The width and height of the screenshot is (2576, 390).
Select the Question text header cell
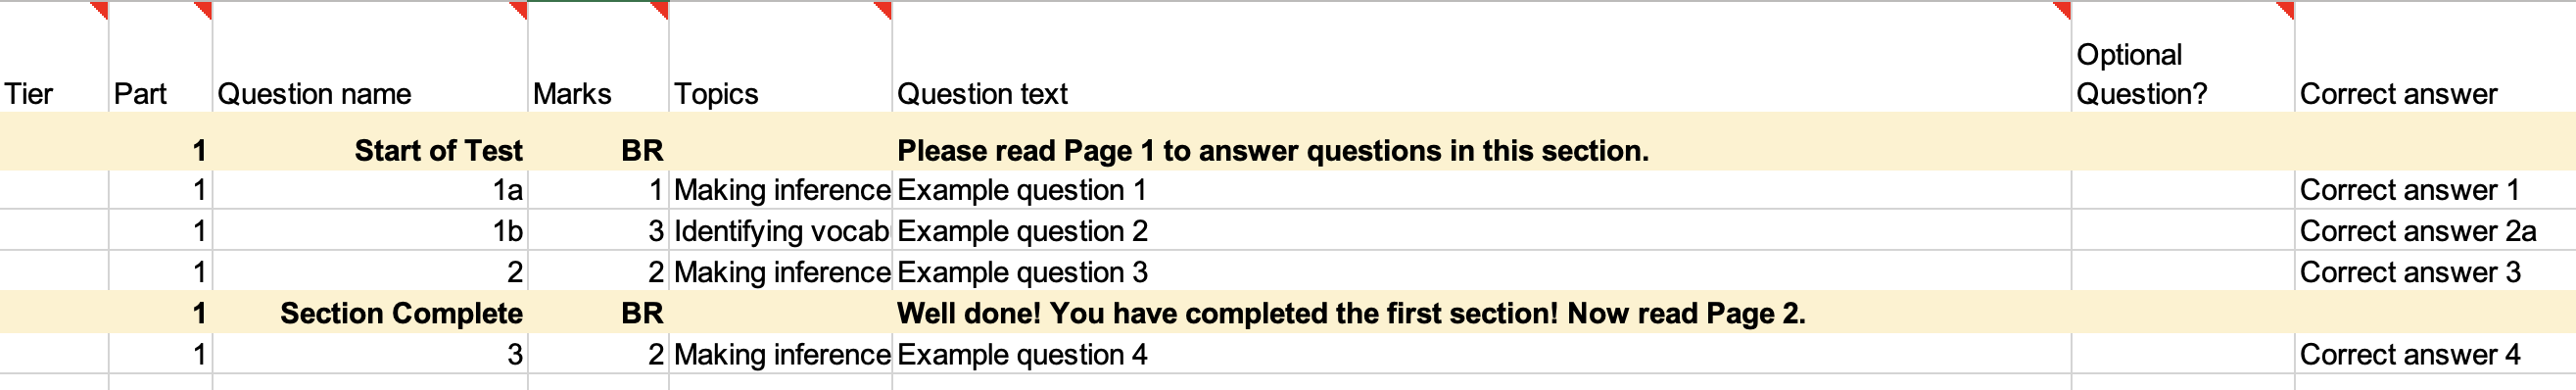coord(1481,57)
